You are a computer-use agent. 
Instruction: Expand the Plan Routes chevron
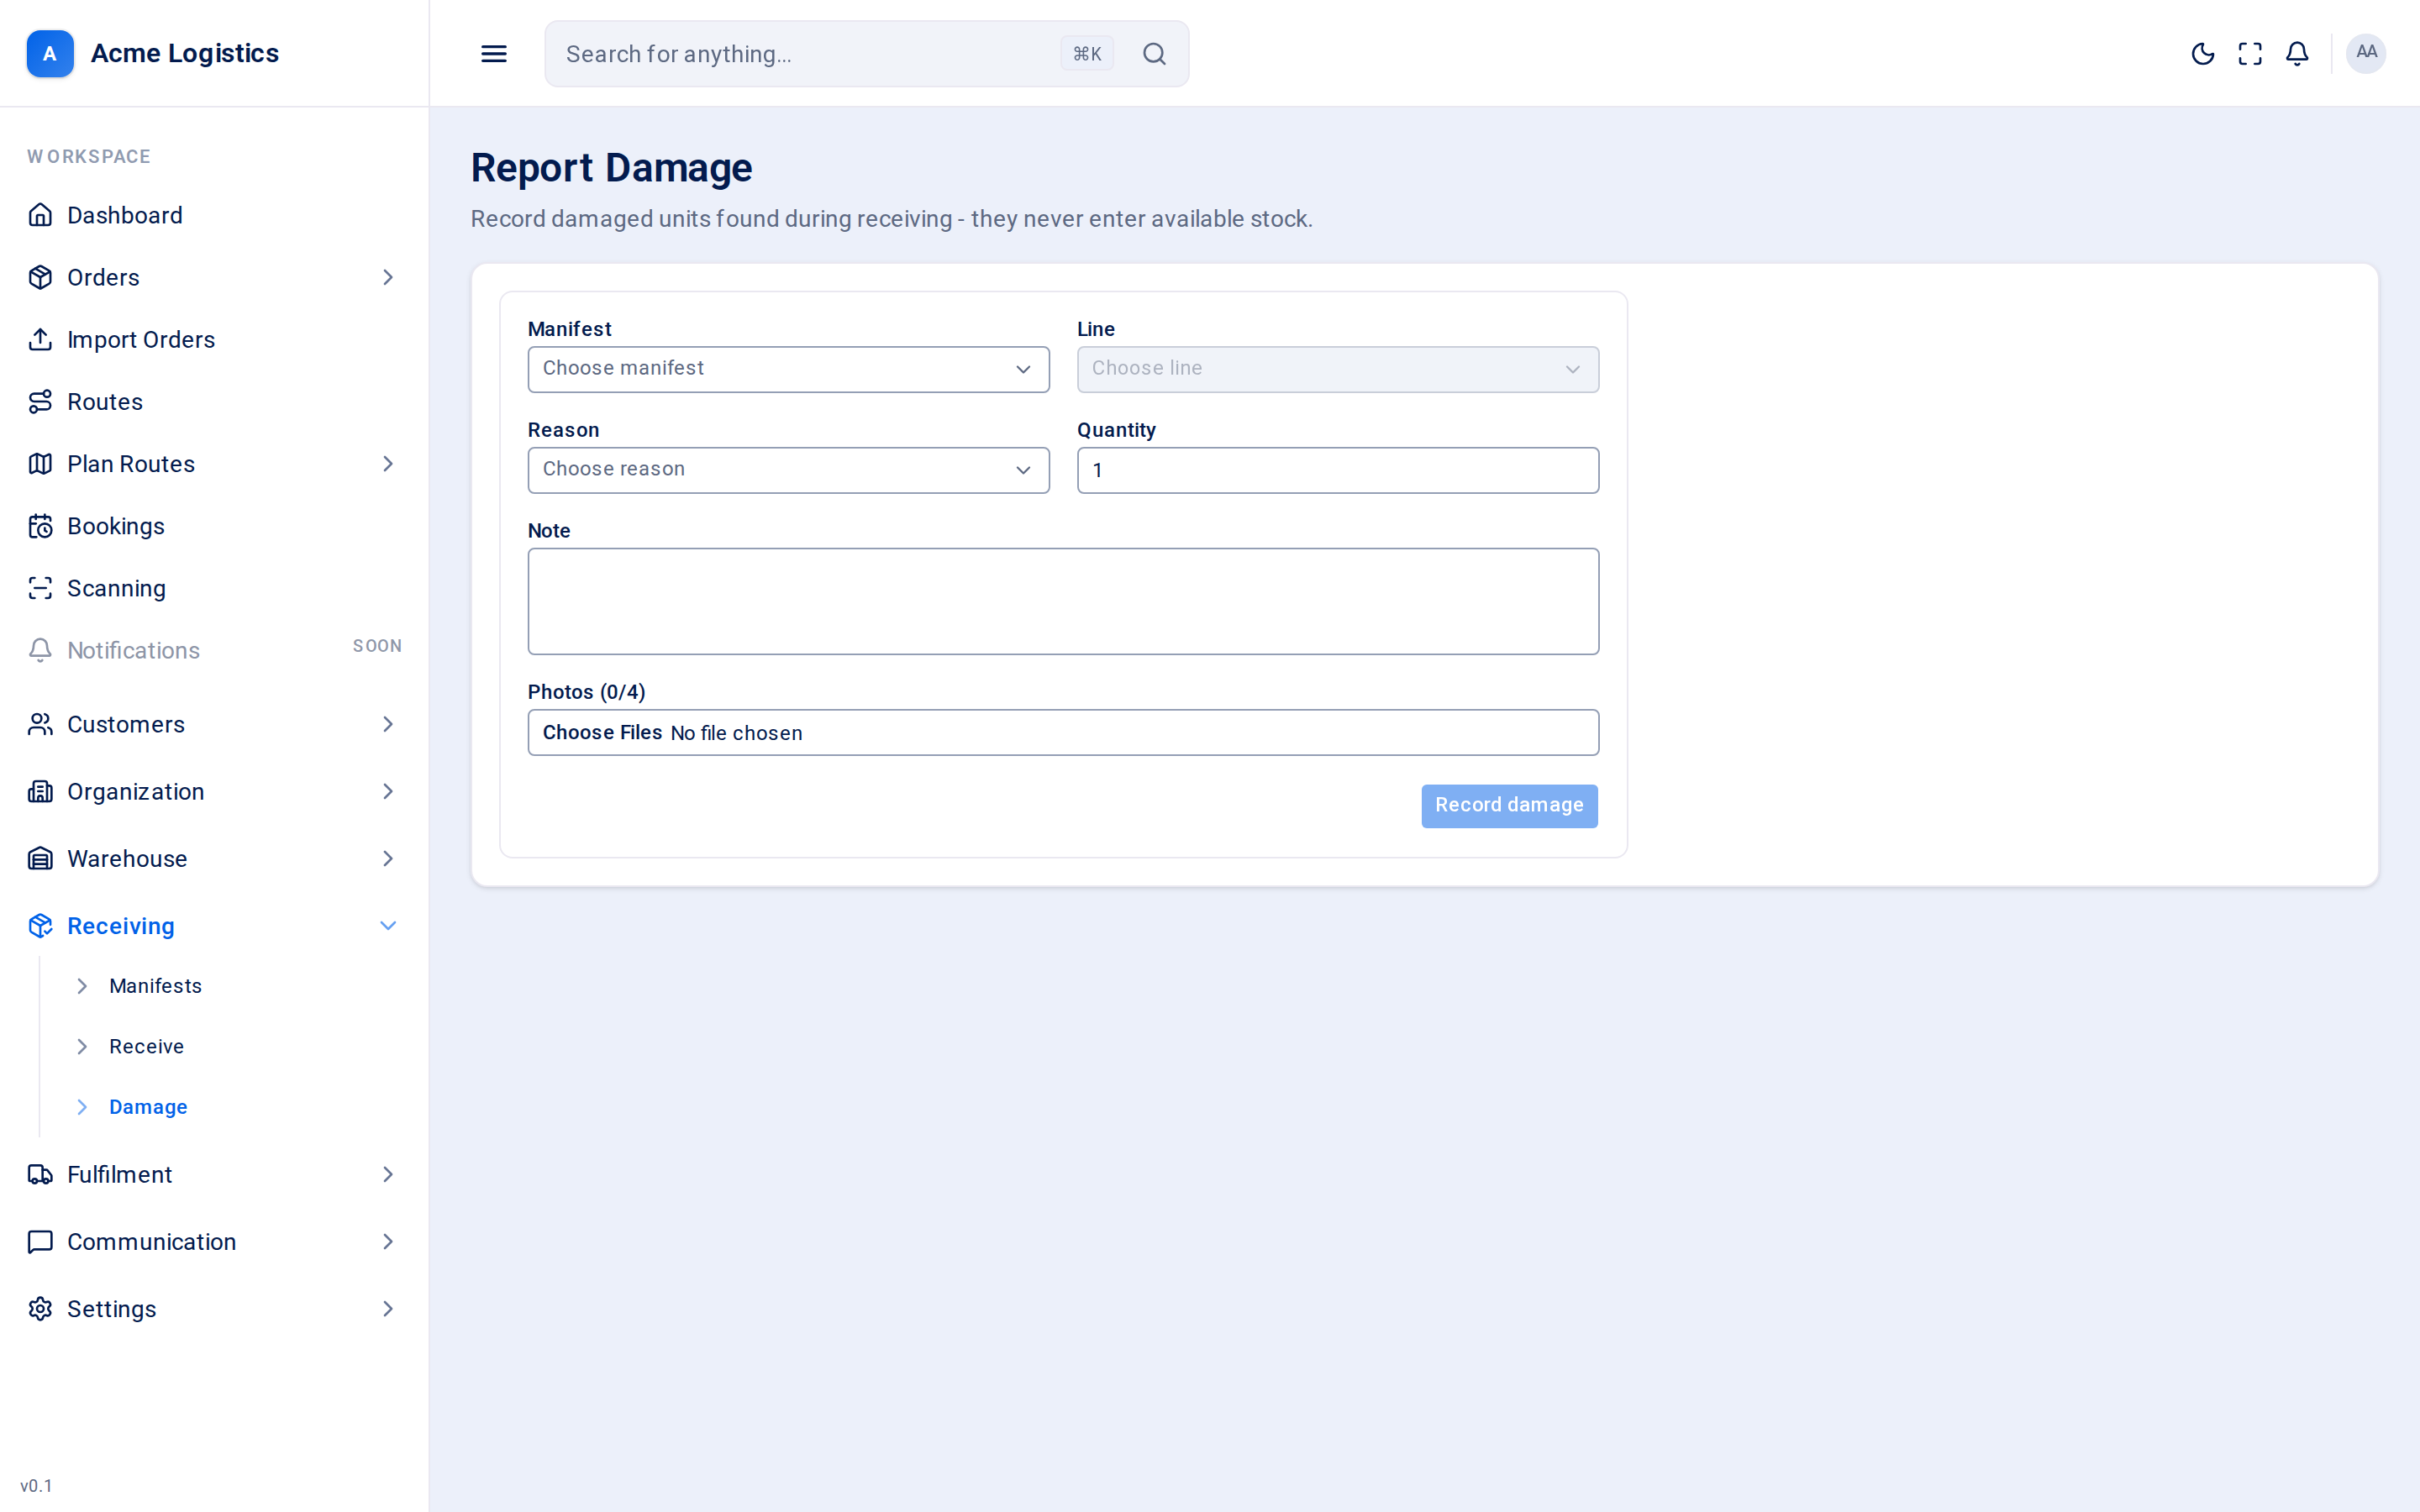[x=388, y=464]
